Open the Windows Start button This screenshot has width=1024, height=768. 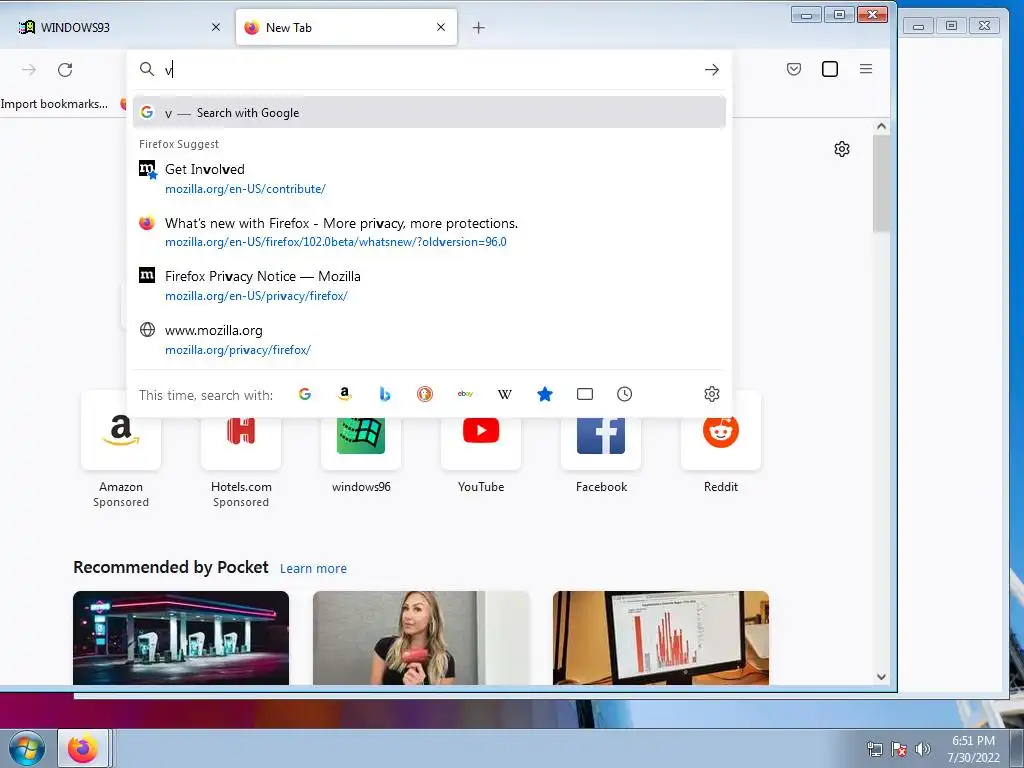(27, 748)
